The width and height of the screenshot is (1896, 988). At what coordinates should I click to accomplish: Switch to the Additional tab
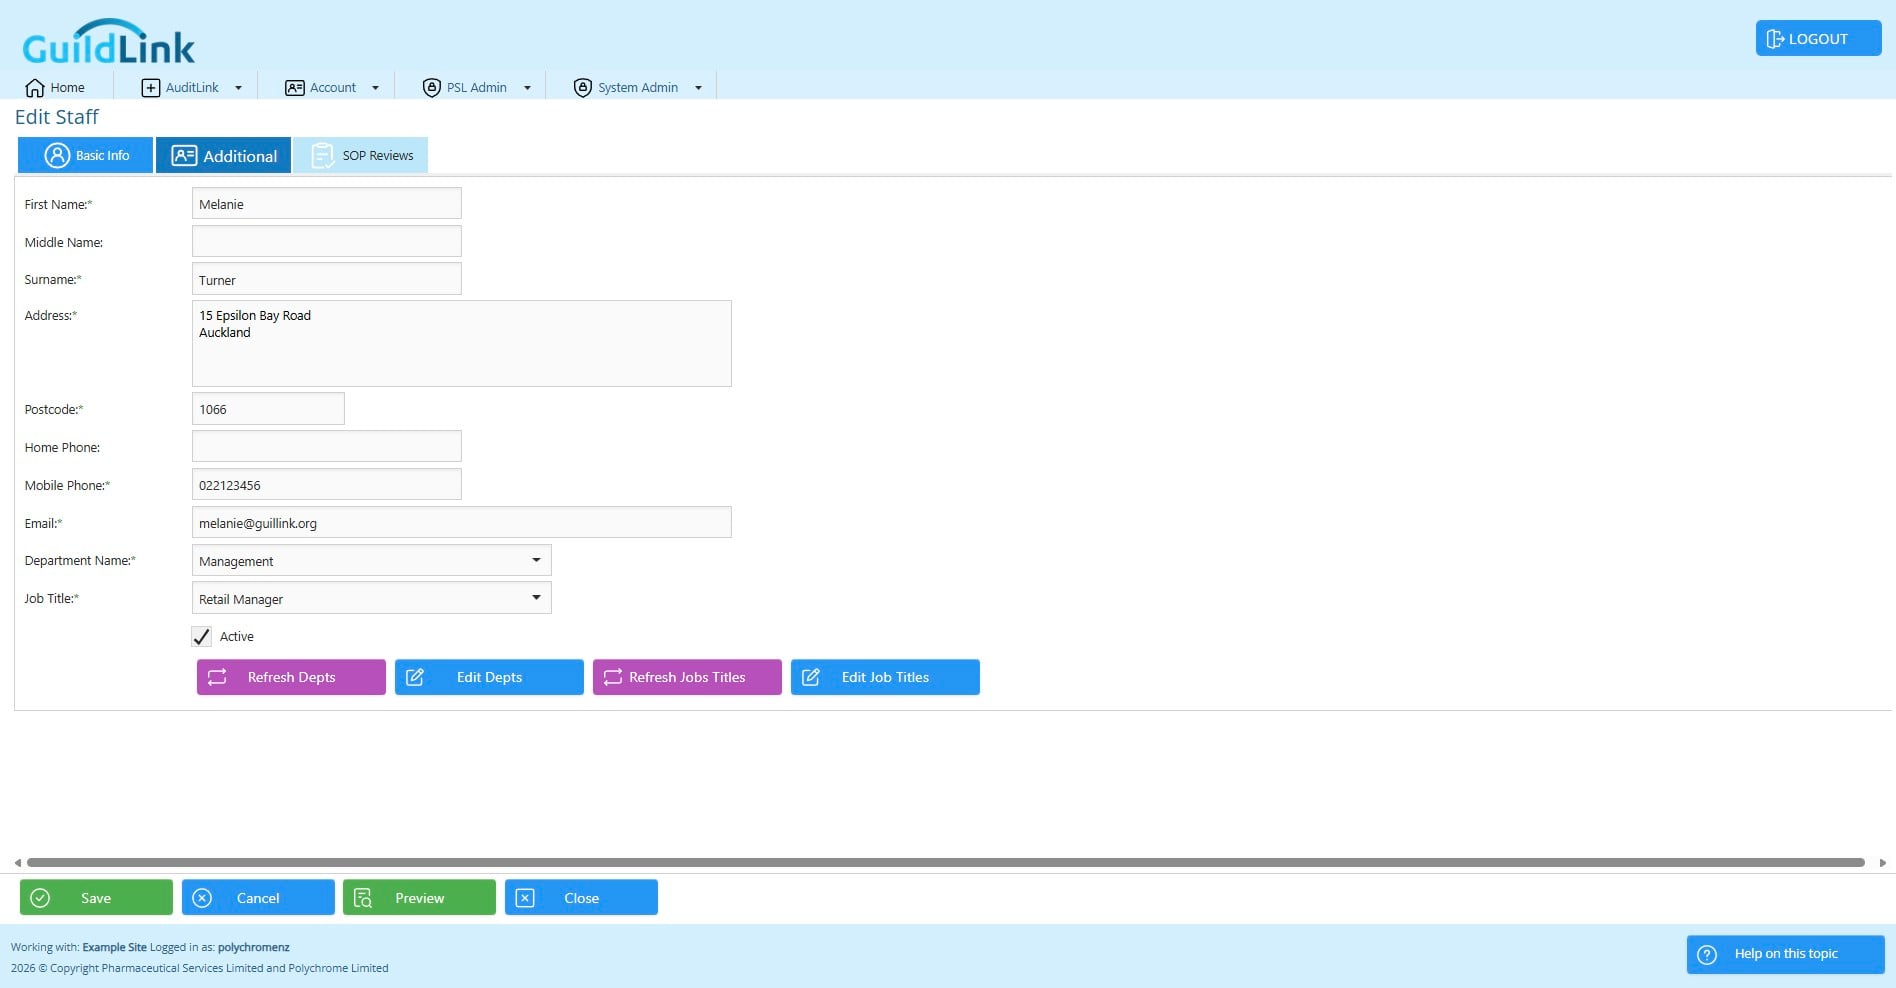pyautogui.click(x=223, y=155)
